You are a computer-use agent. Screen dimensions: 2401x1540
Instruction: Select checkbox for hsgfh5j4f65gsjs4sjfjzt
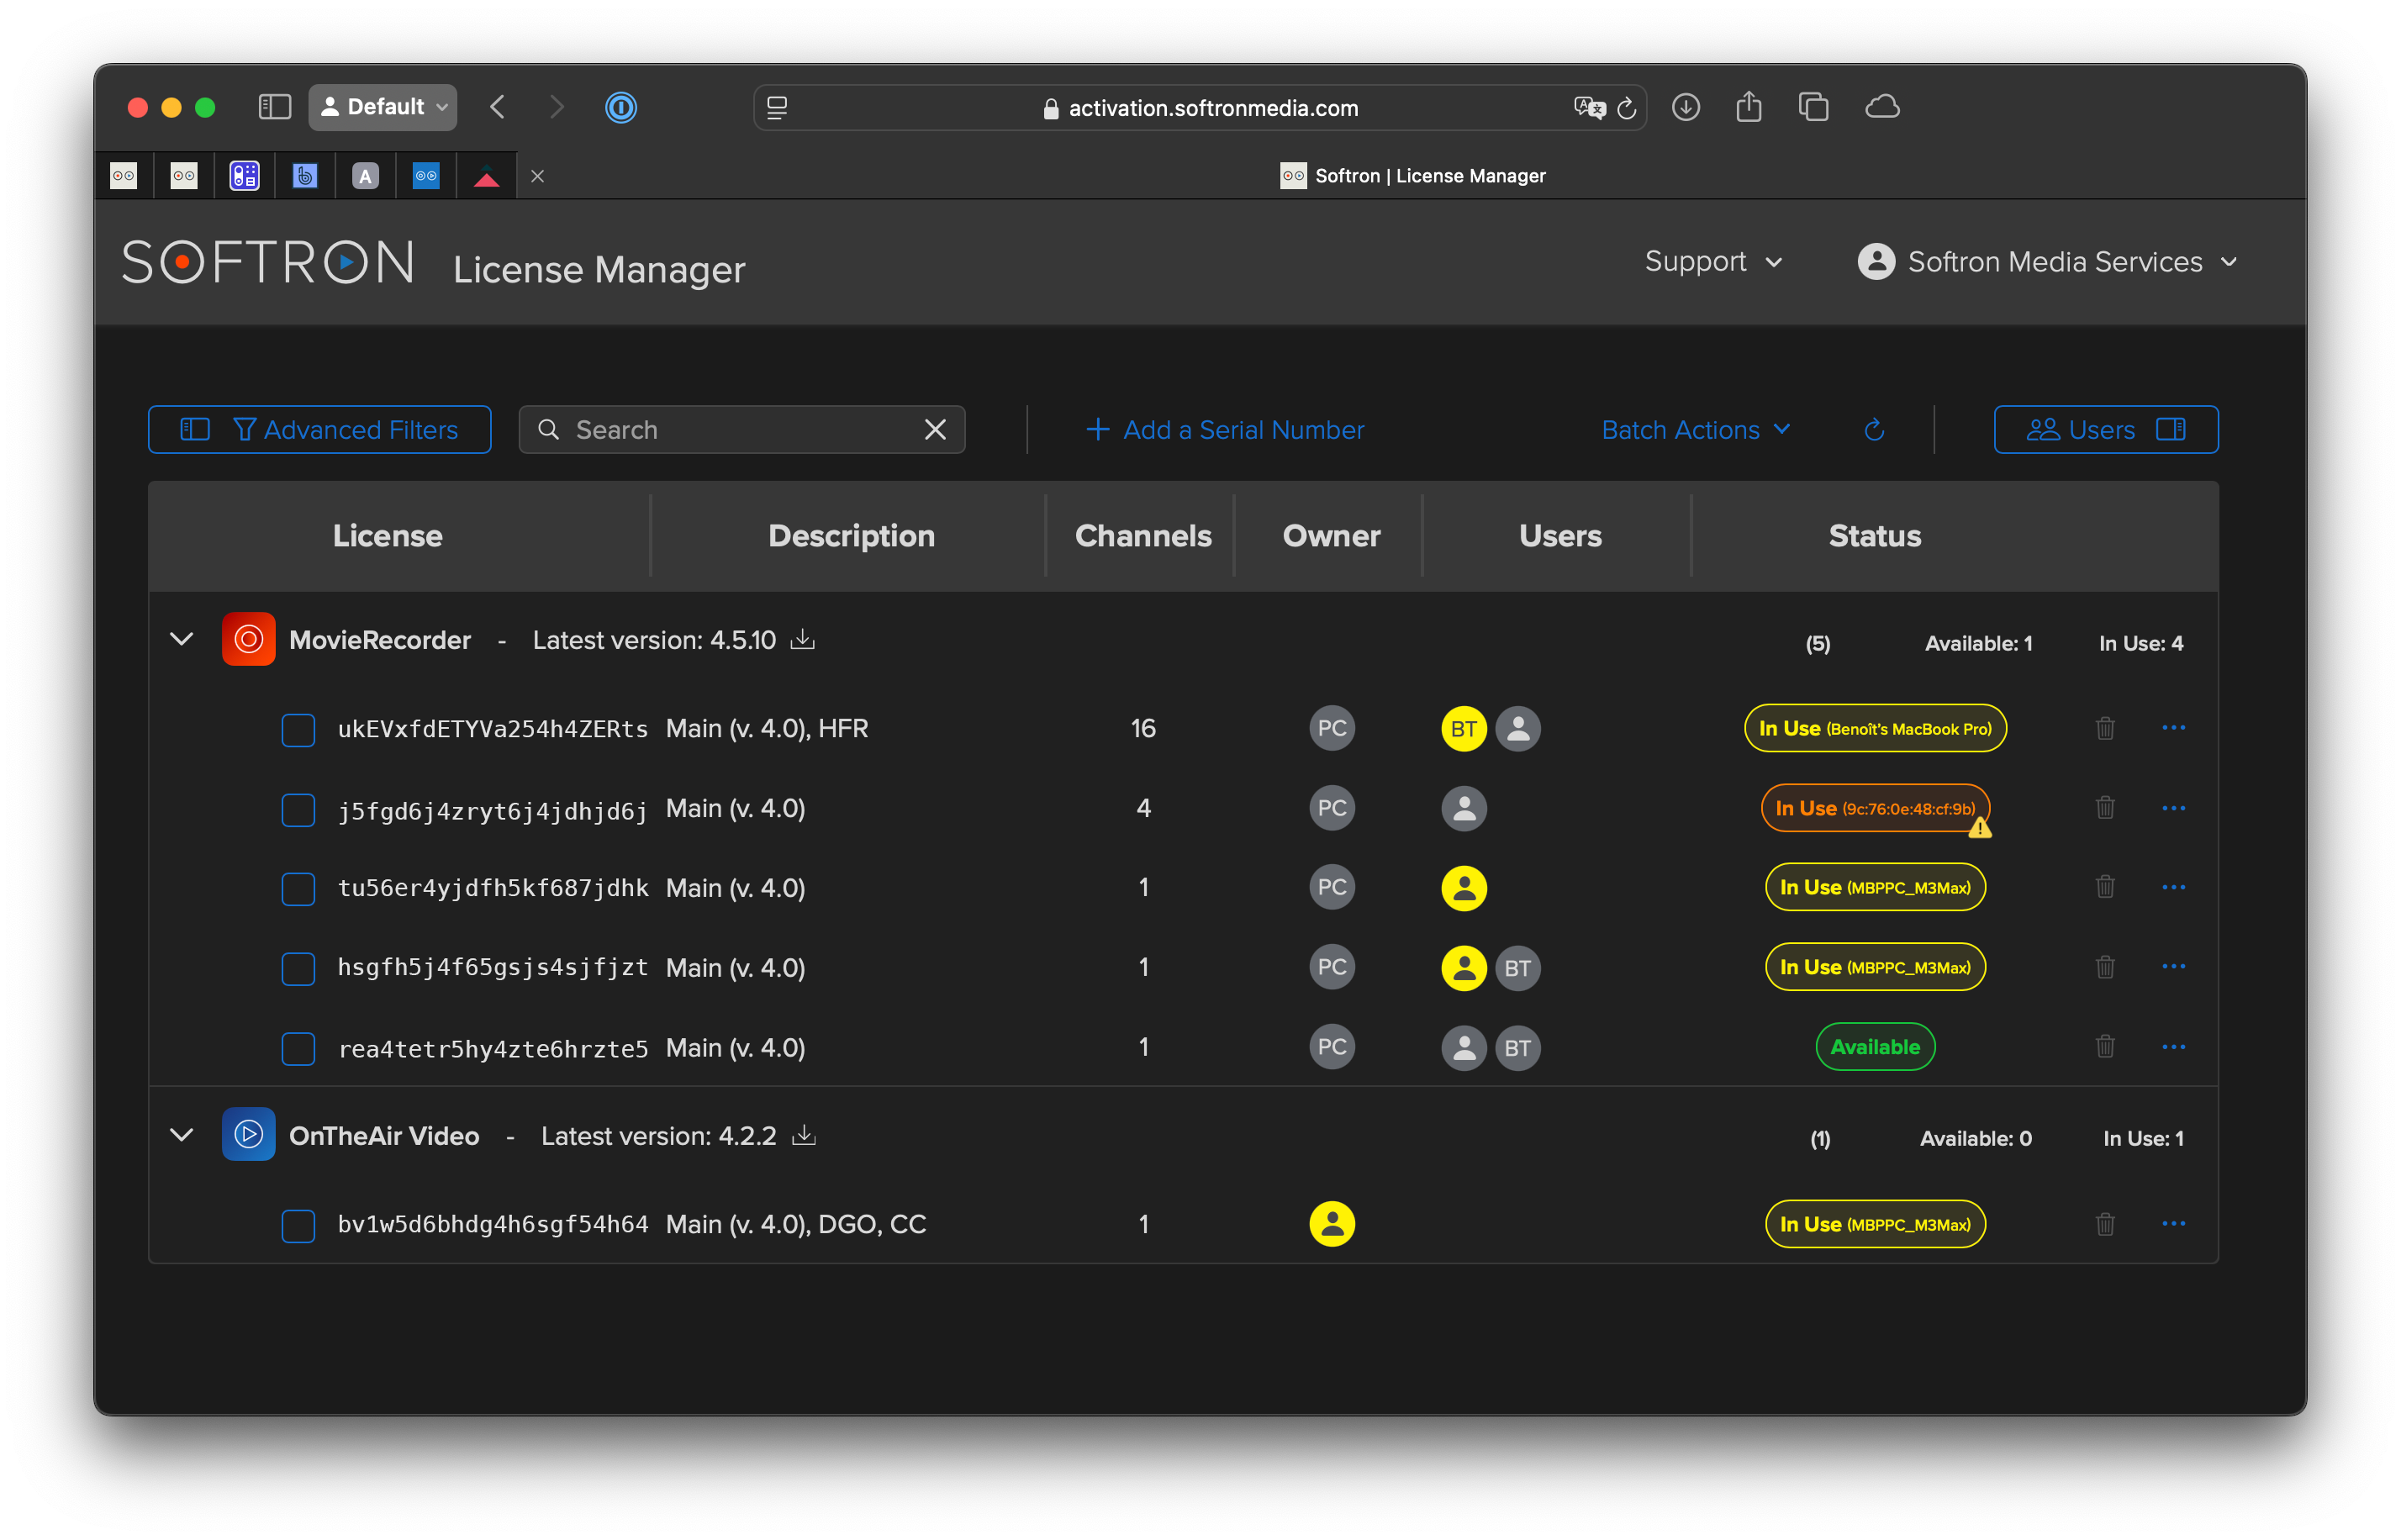[298, 968]
